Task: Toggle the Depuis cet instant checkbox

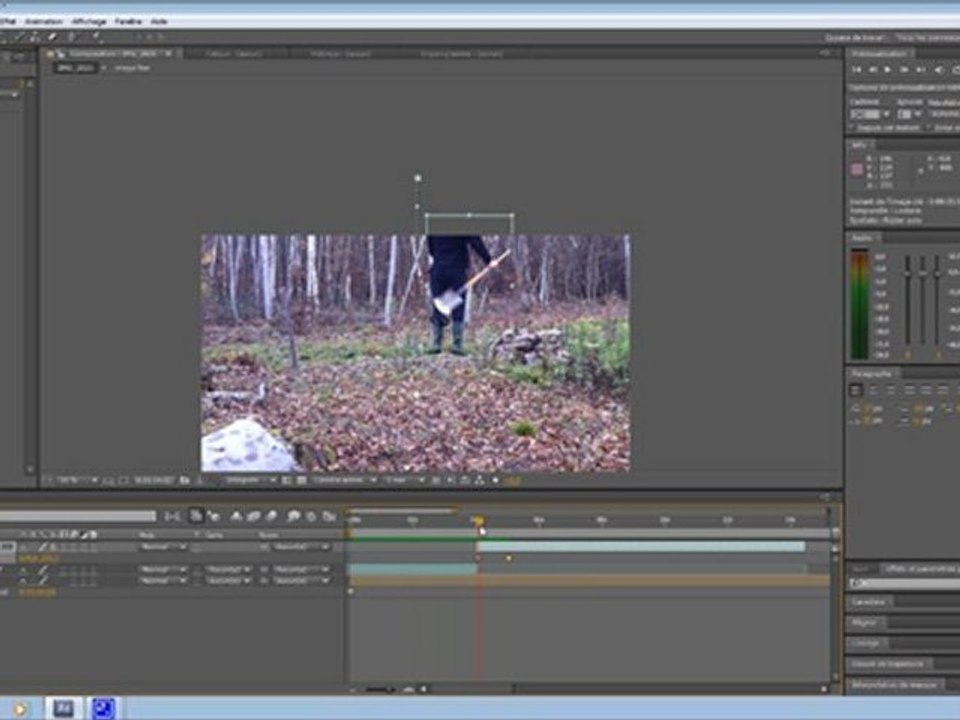Action: tap(852, 127)
